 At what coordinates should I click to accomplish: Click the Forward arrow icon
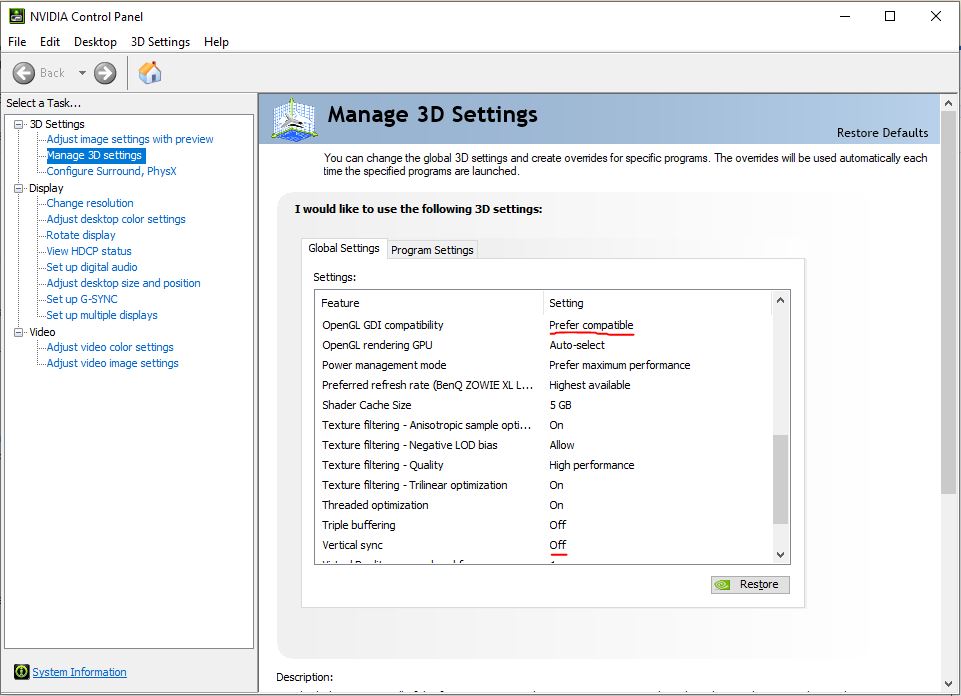[x=105, y=73]
